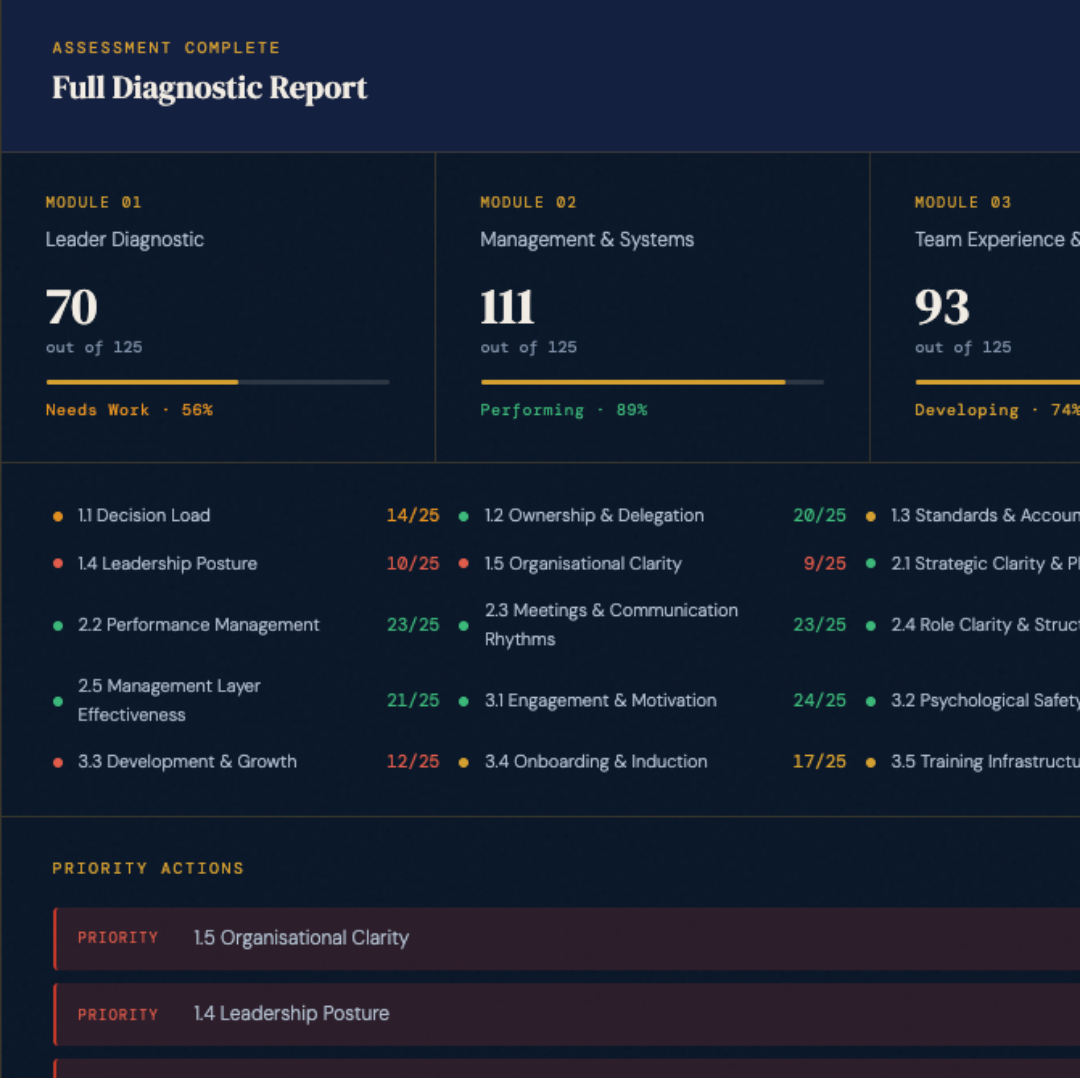Click the Leader Diagnostic 56% progress bar
This screenshot has width=1080, height=1080.
(218, 382)
